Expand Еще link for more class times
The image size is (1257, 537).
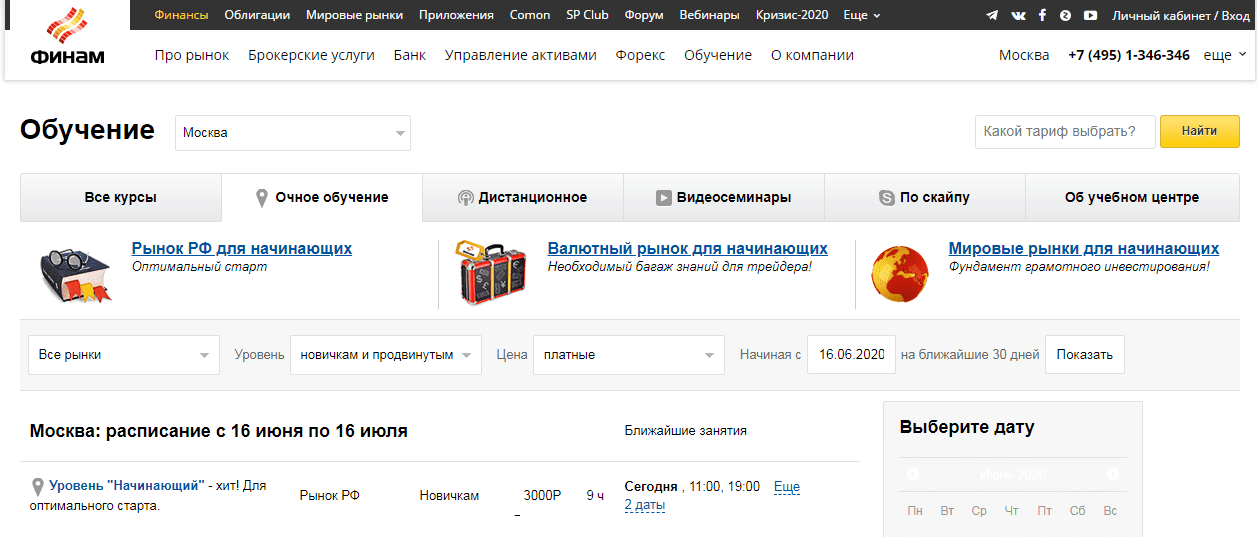pos(787,487)
